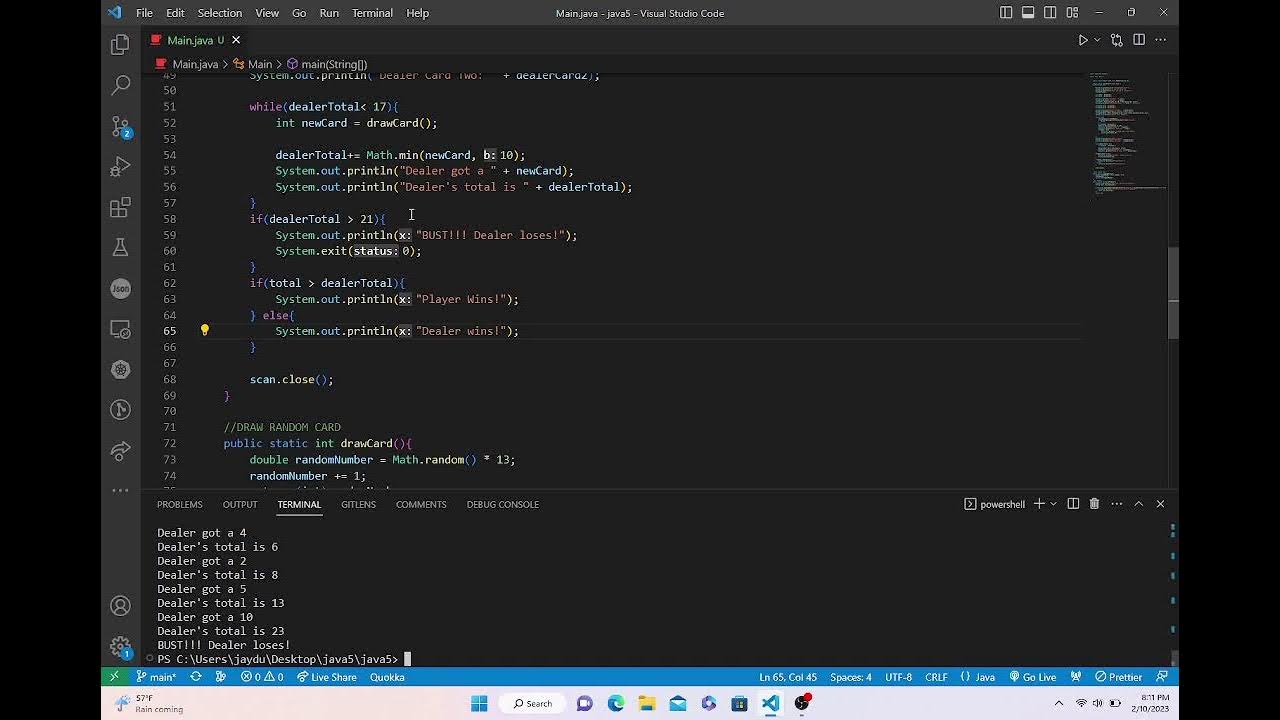Image resolution: width=1280 pixels, height=720 pixels.
Task: Open the Manage gear in activity bar
Action: (x=121, y=647)
